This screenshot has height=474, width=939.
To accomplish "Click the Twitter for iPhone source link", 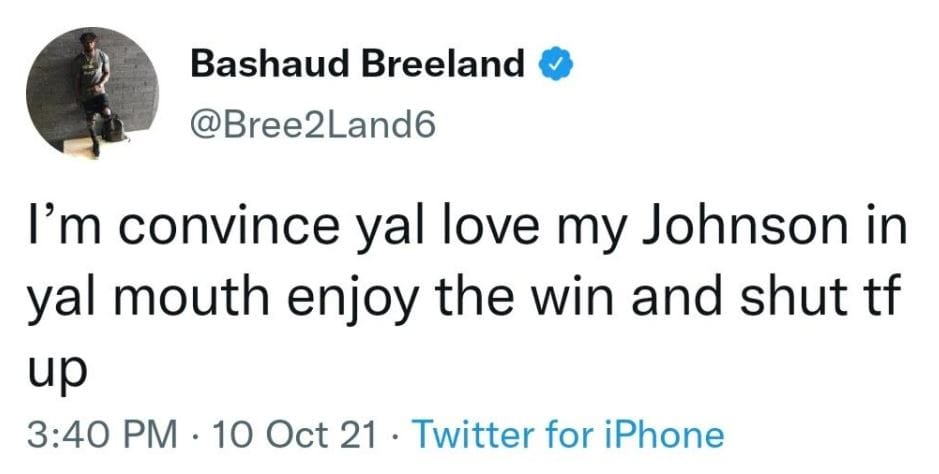I will [567, 435].
